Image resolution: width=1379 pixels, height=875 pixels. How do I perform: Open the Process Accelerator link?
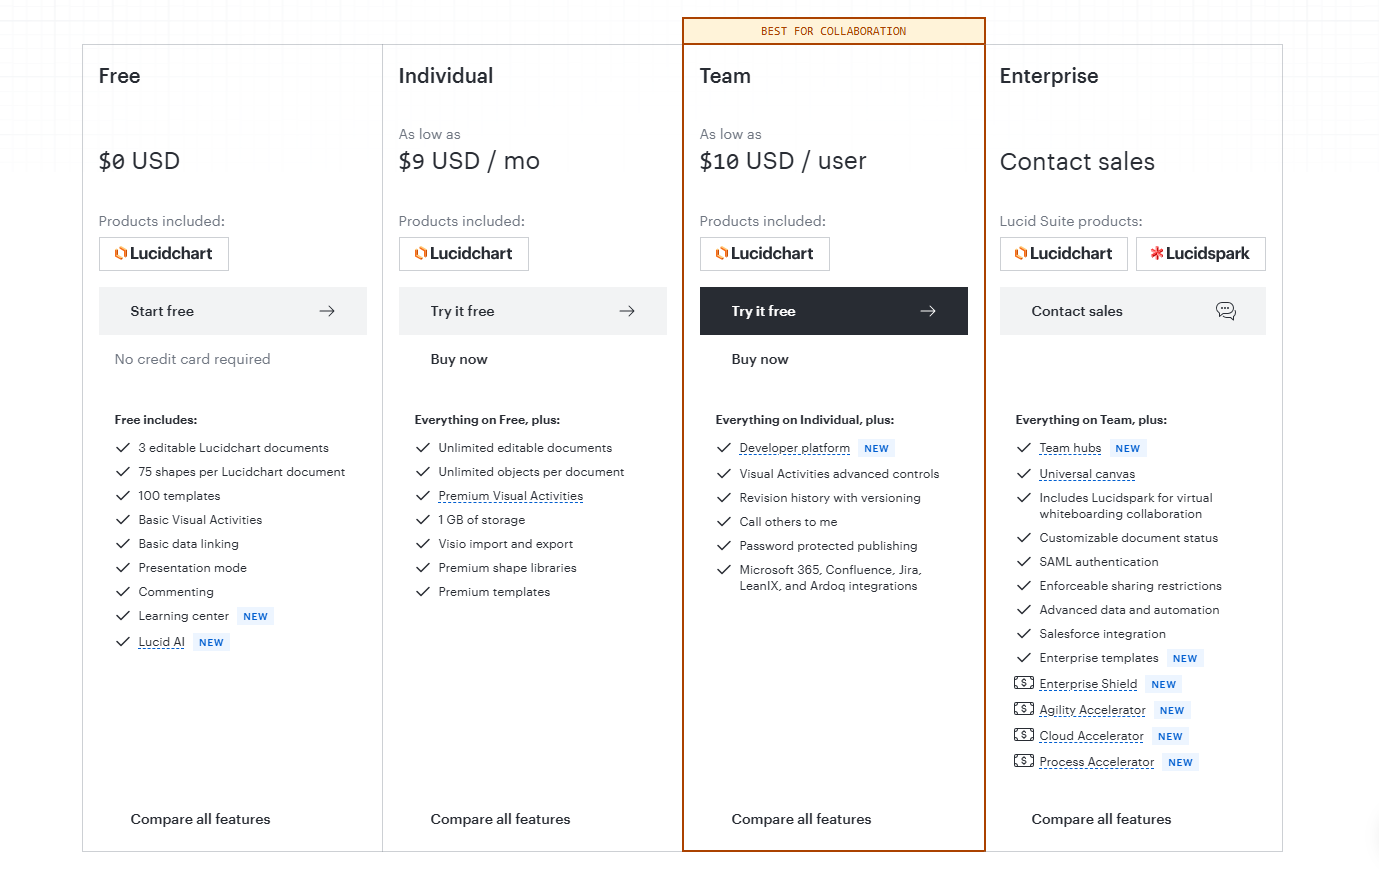click(1097, 762)
